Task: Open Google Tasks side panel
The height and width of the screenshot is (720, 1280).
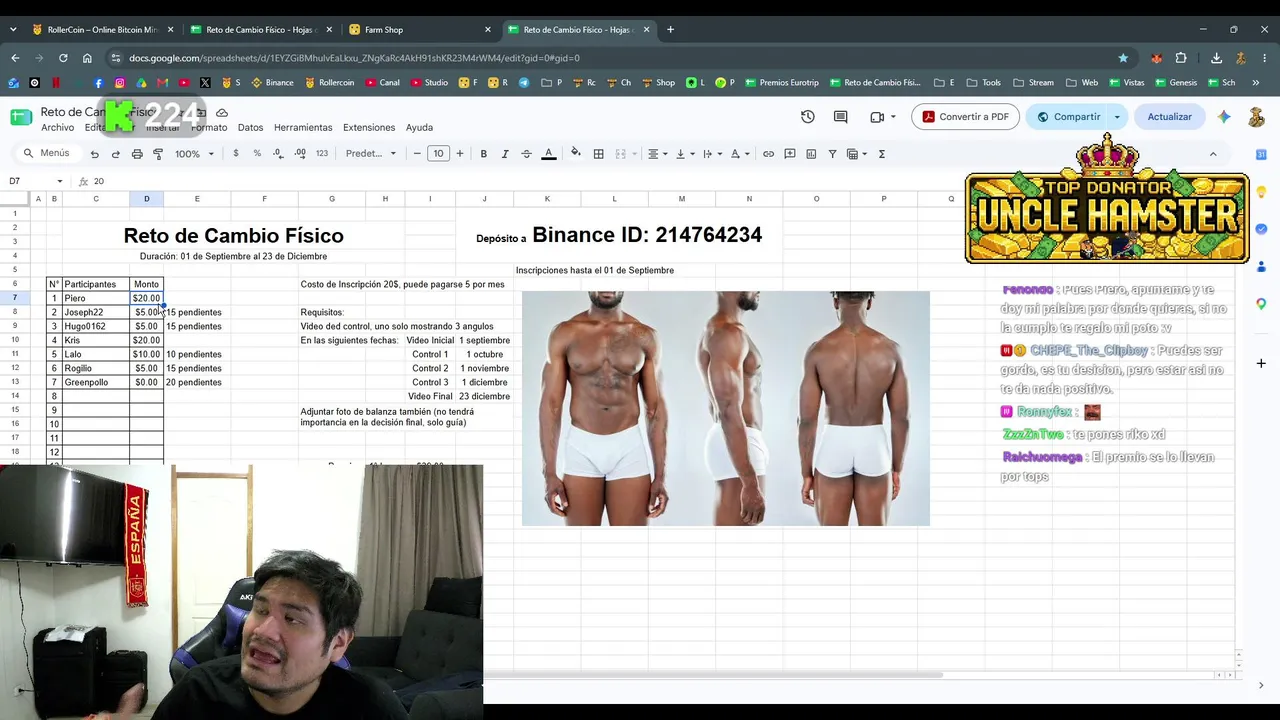Action: point(1261,229)
